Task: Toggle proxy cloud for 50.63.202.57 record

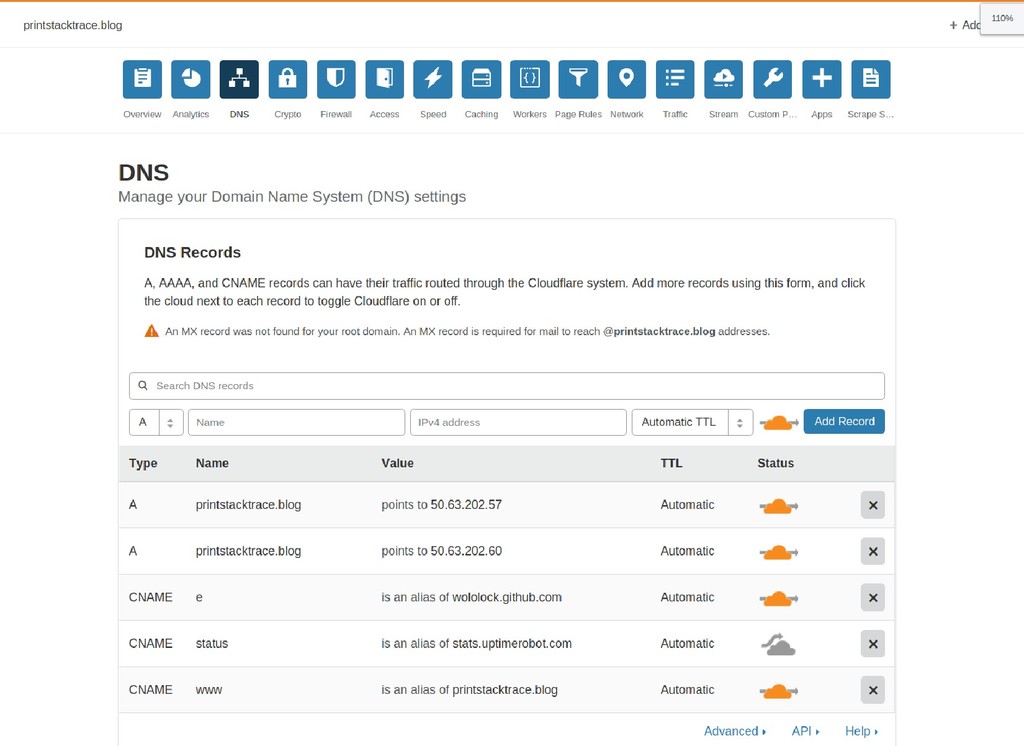Action: pos(778,506)
